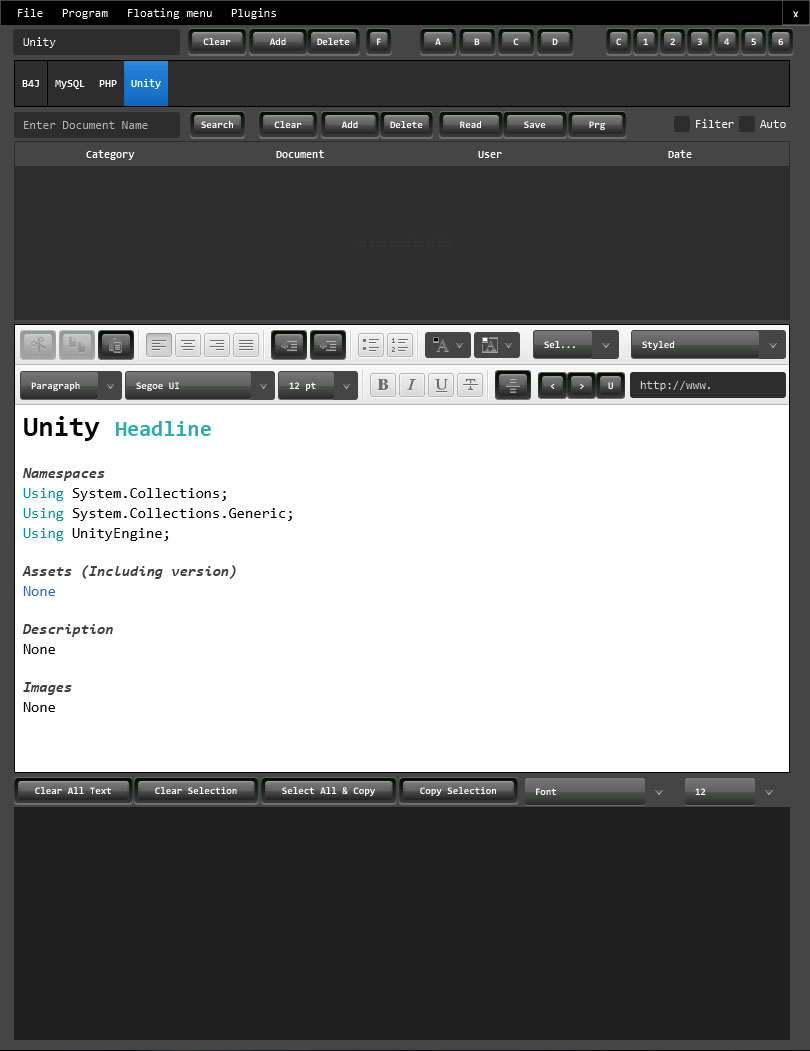Apply justified text alignment
The width and height of the screenshot is (810, 1051).
point(246,344)
